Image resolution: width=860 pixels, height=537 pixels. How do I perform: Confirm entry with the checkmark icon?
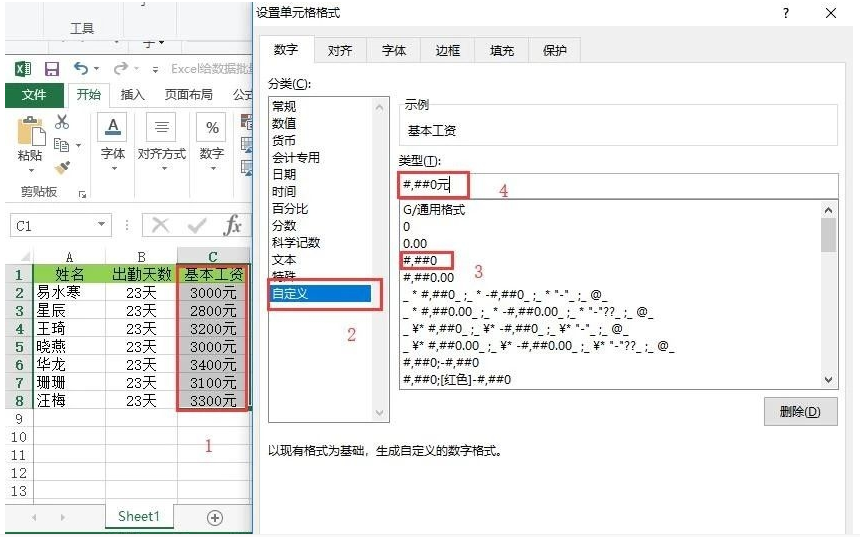pos(196,225)
